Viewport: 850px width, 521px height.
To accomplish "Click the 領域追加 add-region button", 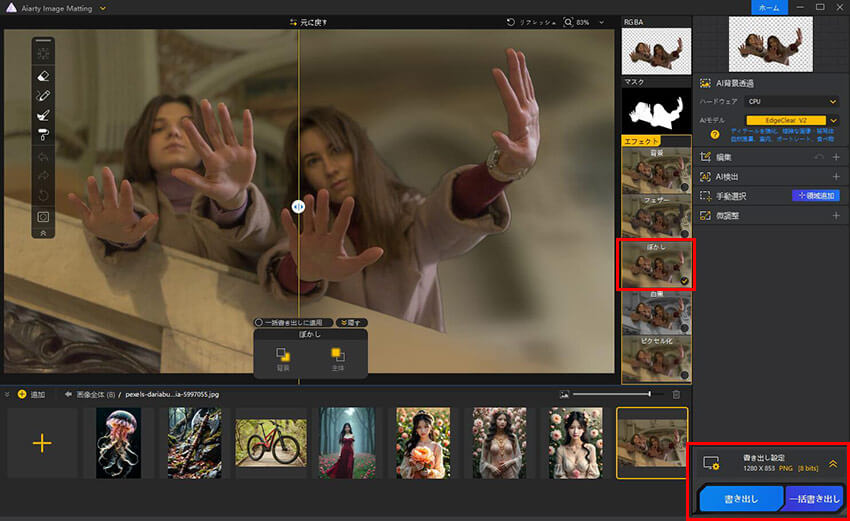I will pos(815,196).
